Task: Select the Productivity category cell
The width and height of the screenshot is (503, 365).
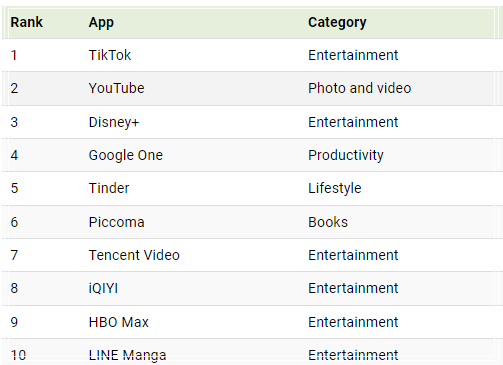Action: [x=346, y=155]
